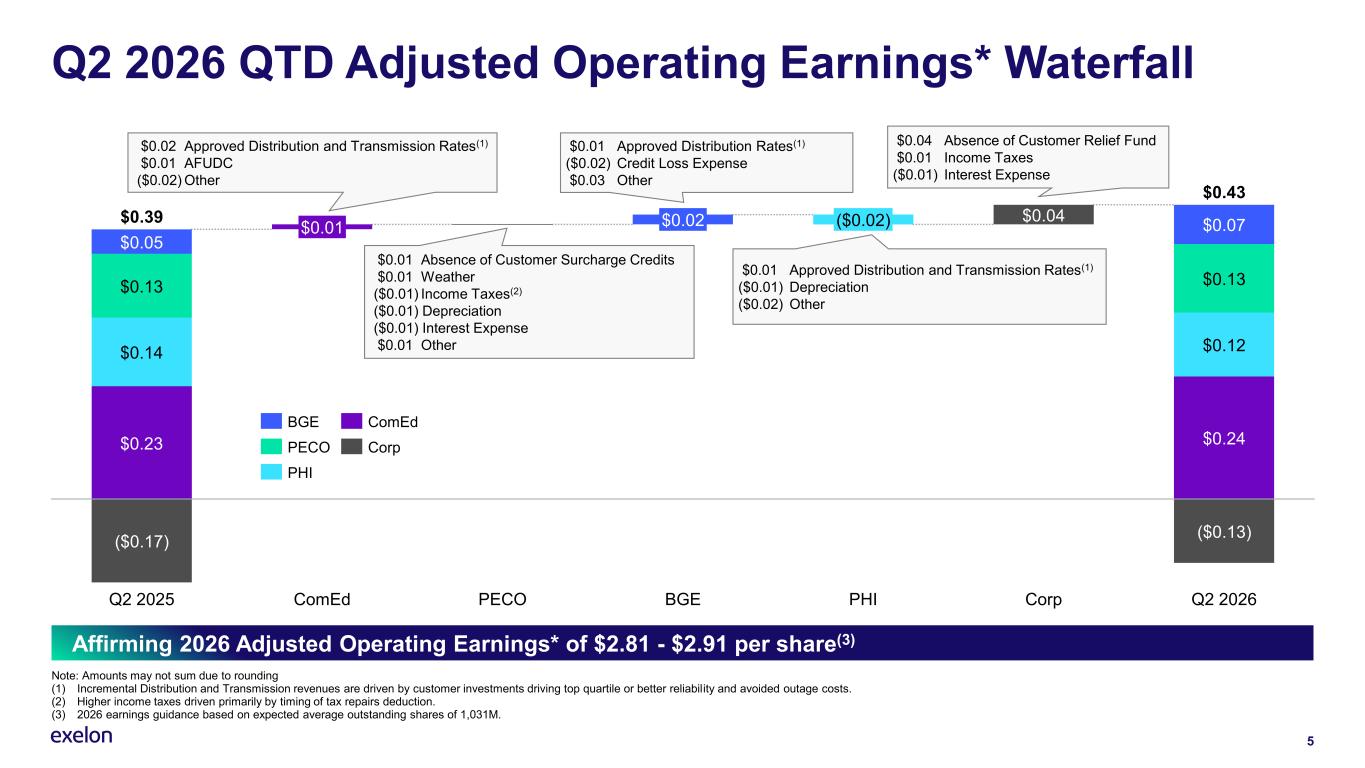The height and width of the screenshot is (768, 1365).
Task: Select the $0.23 ComEd segment of the Q2 2025 bar
Action: tap(141, 442)
